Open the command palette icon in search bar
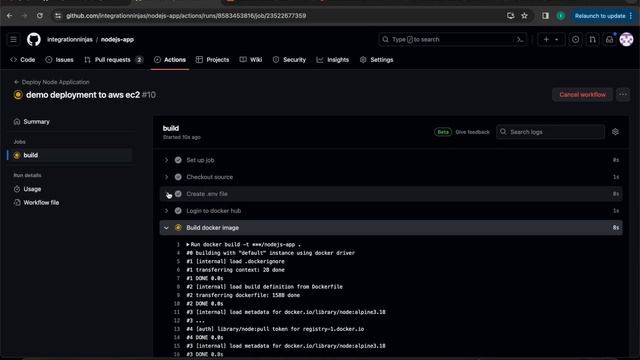The width and height of the screenshot is (640, 360). [x=520, y=40]
